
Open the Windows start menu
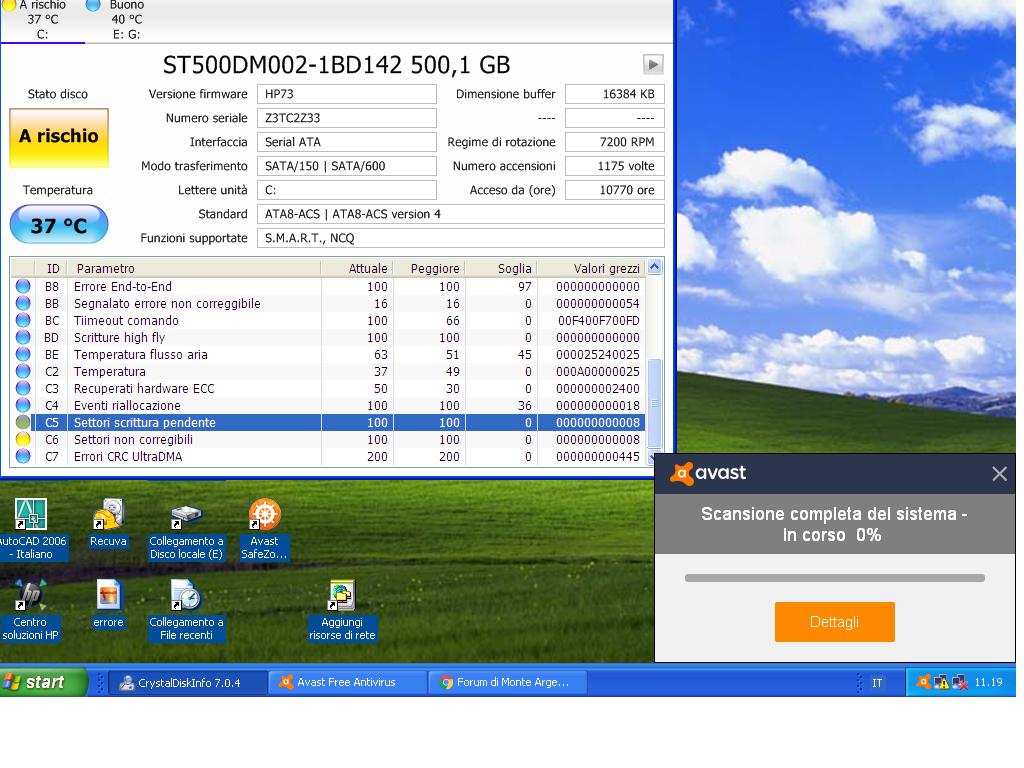click(36, 682)
